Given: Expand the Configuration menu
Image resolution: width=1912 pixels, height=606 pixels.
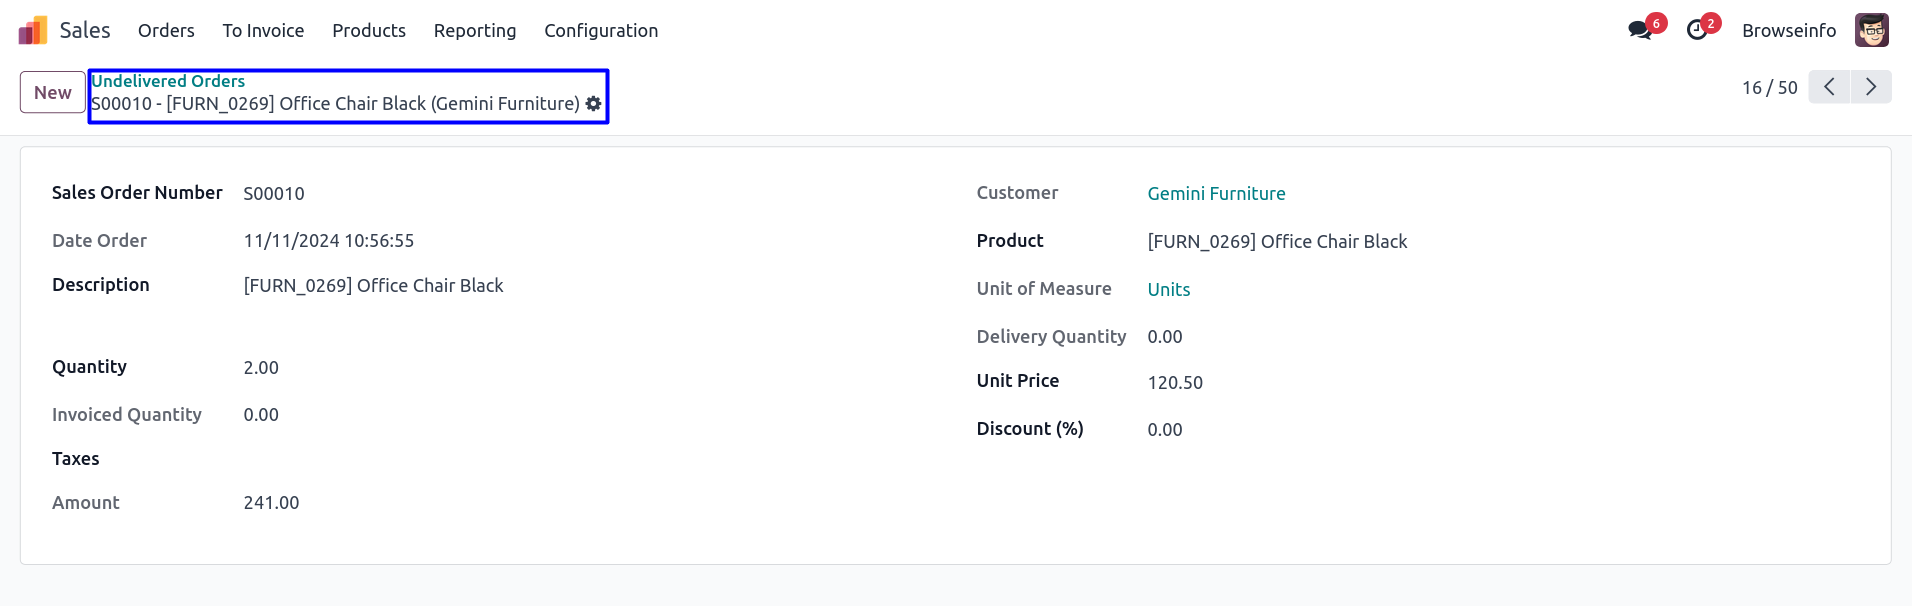Looking at the screenshot, I should pyautogui.click(x=601, y=31).
